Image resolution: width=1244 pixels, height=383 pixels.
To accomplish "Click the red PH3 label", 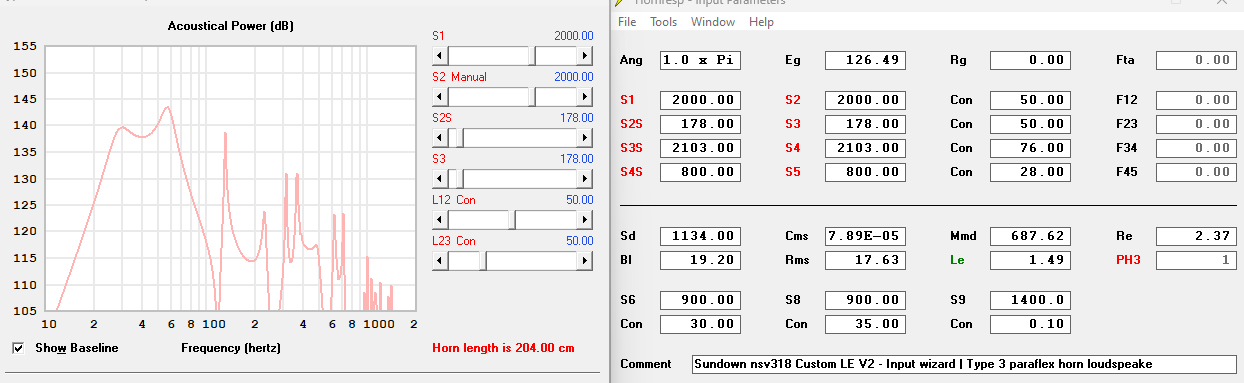I will [x=1128, y=260].
